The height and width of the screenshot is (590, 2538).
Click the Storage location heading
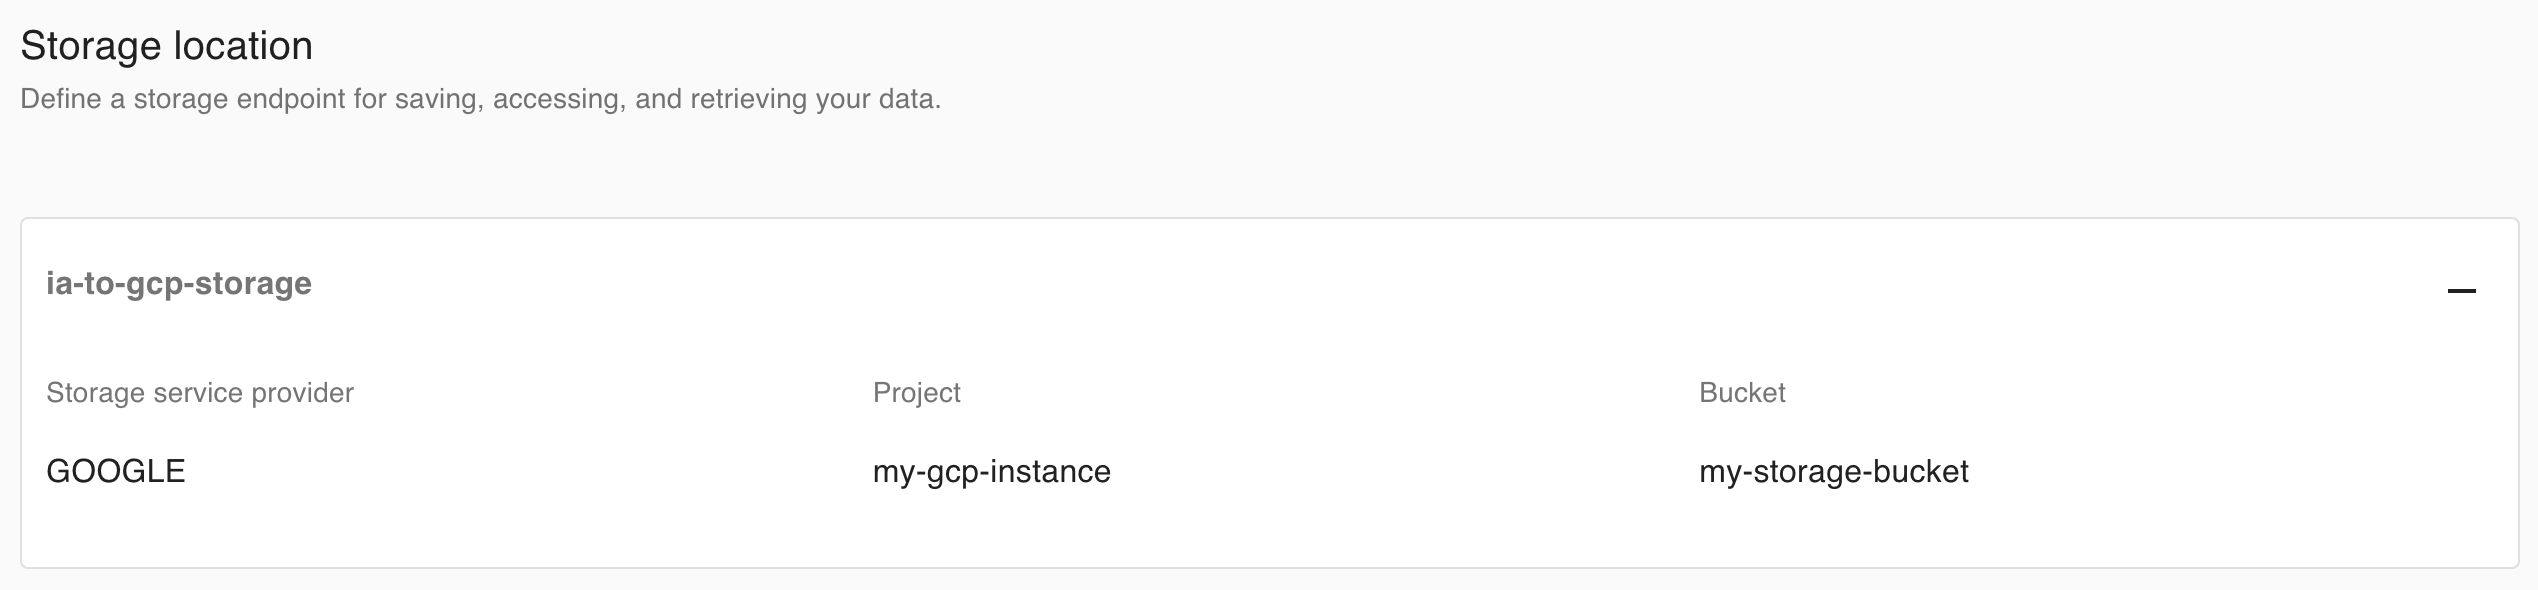[x=166, y=46]
